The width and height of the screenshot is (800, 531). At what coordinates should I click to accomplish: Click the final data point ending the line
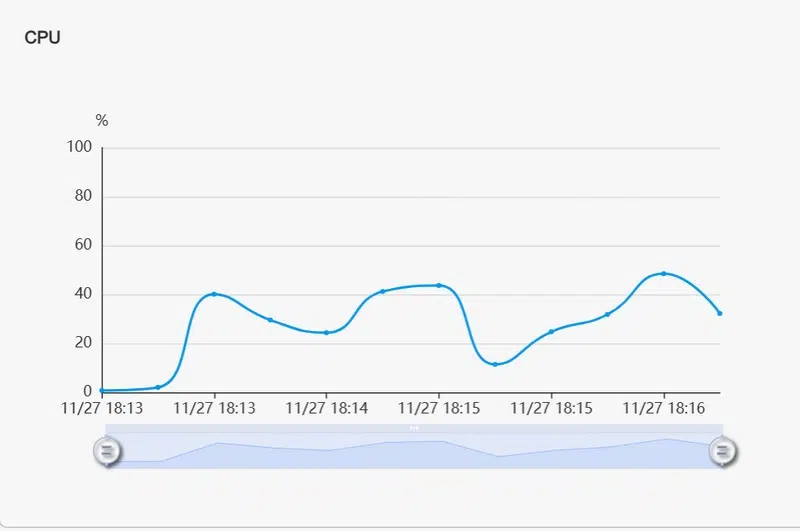pos(719,313)
